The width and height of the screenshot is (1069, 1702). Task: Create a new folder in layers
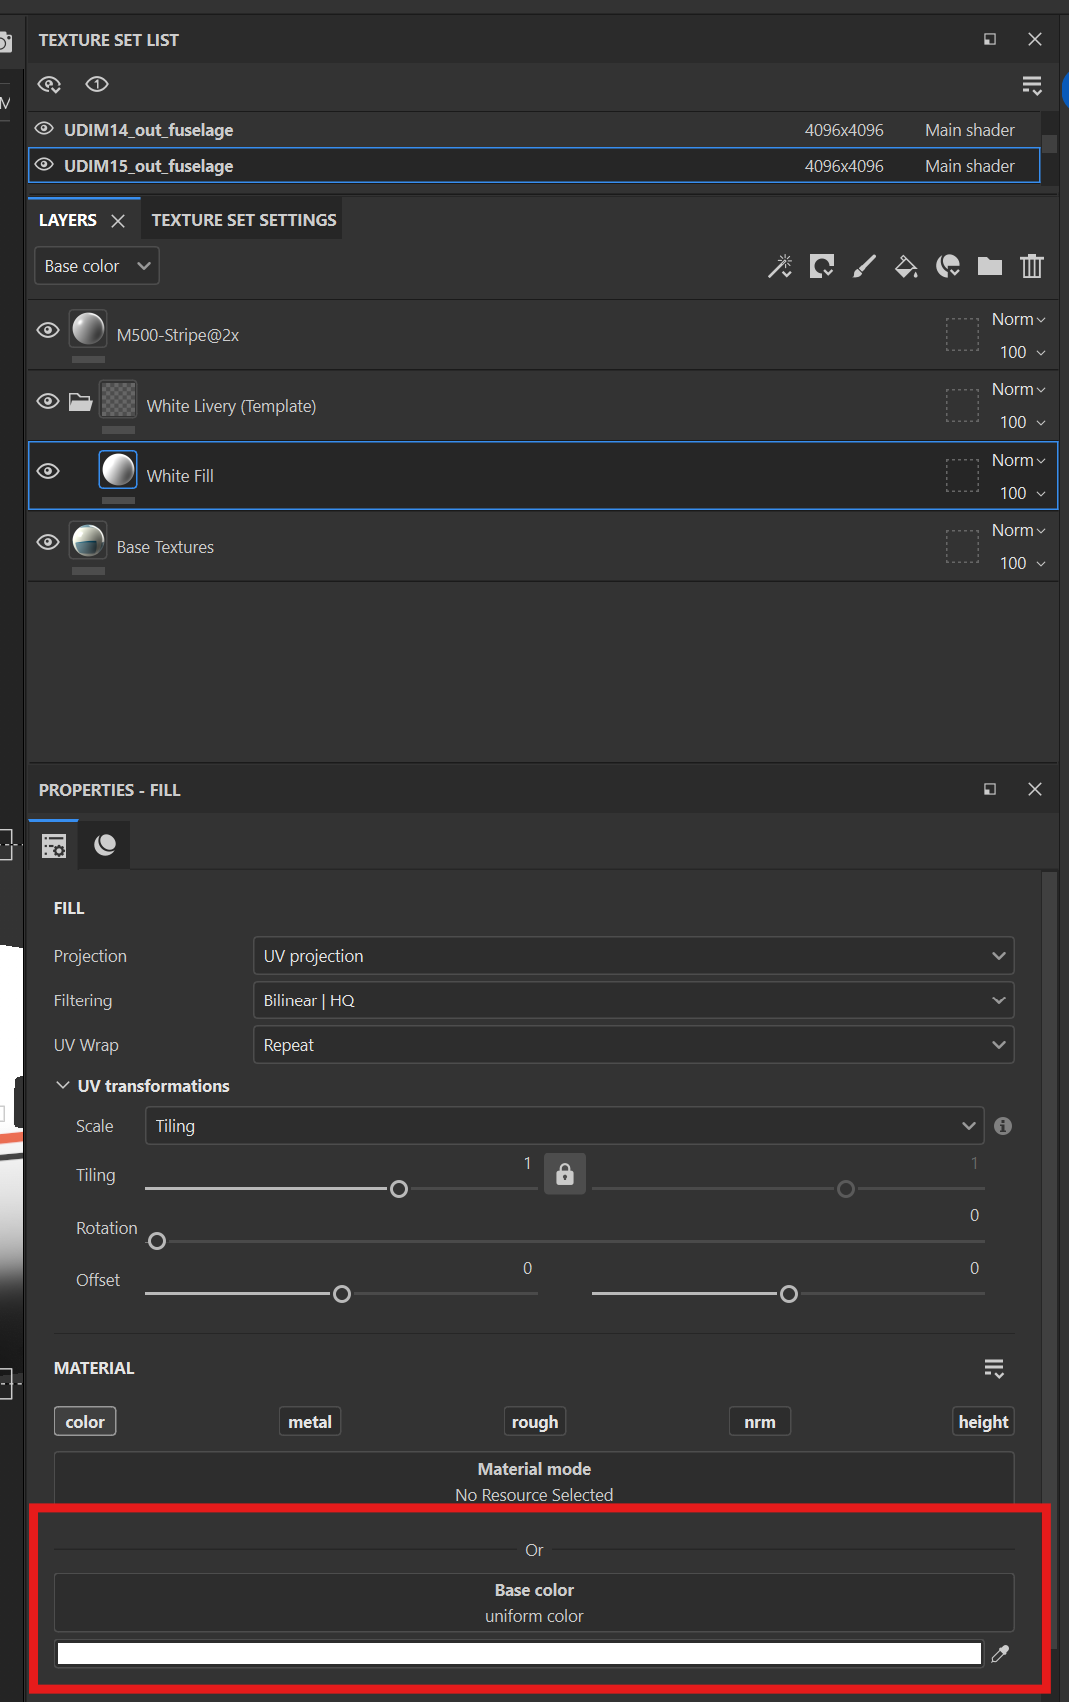[x=990, y=266]
